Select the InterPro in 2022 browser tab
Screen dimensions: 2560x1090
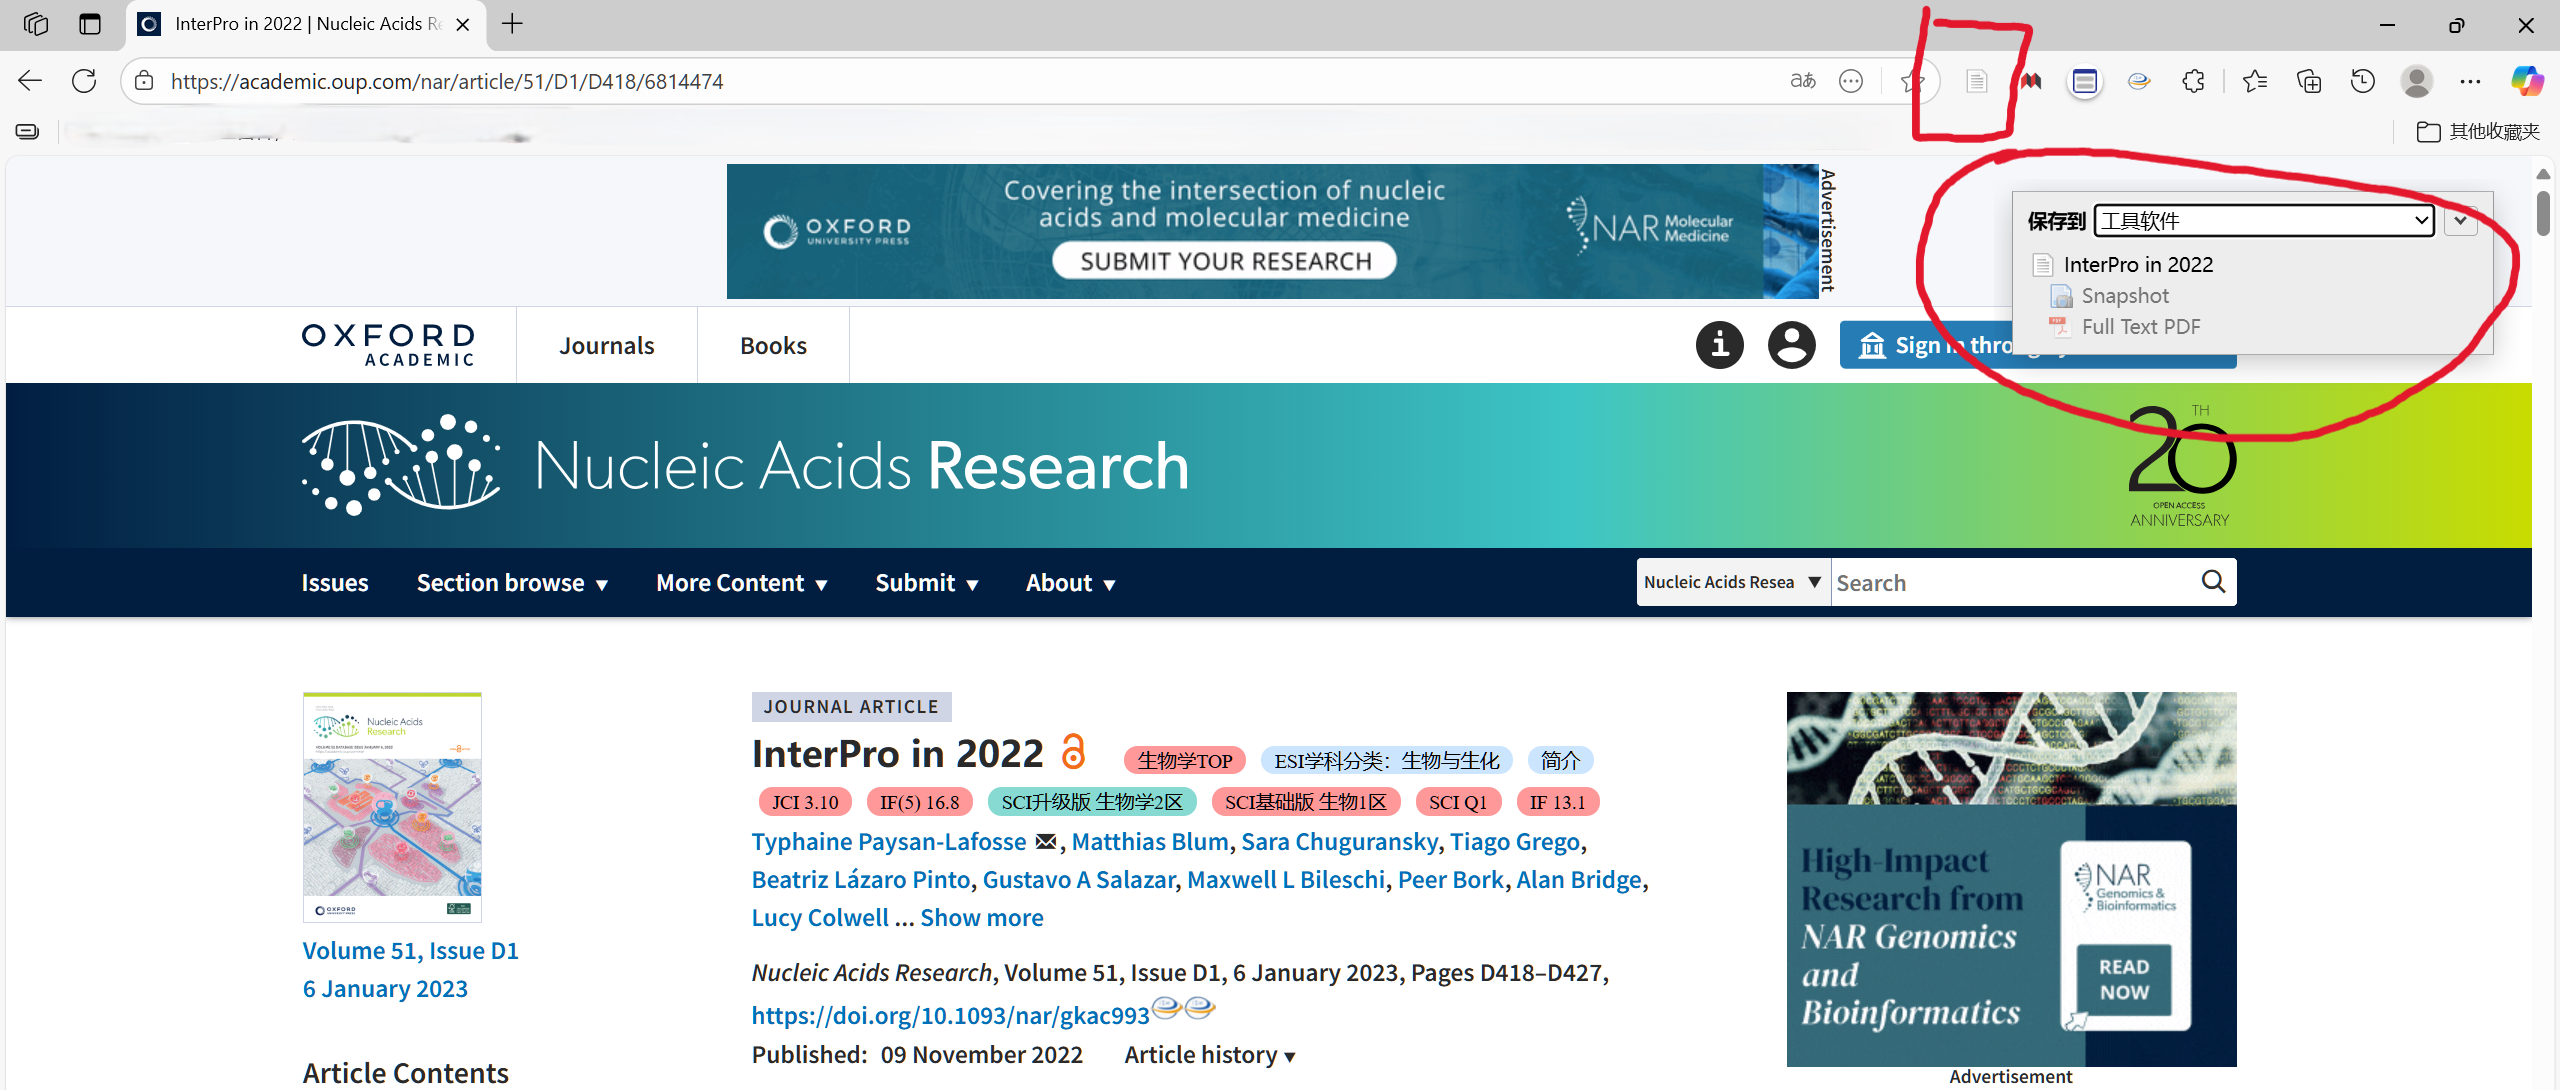click(x=305, y=25)
